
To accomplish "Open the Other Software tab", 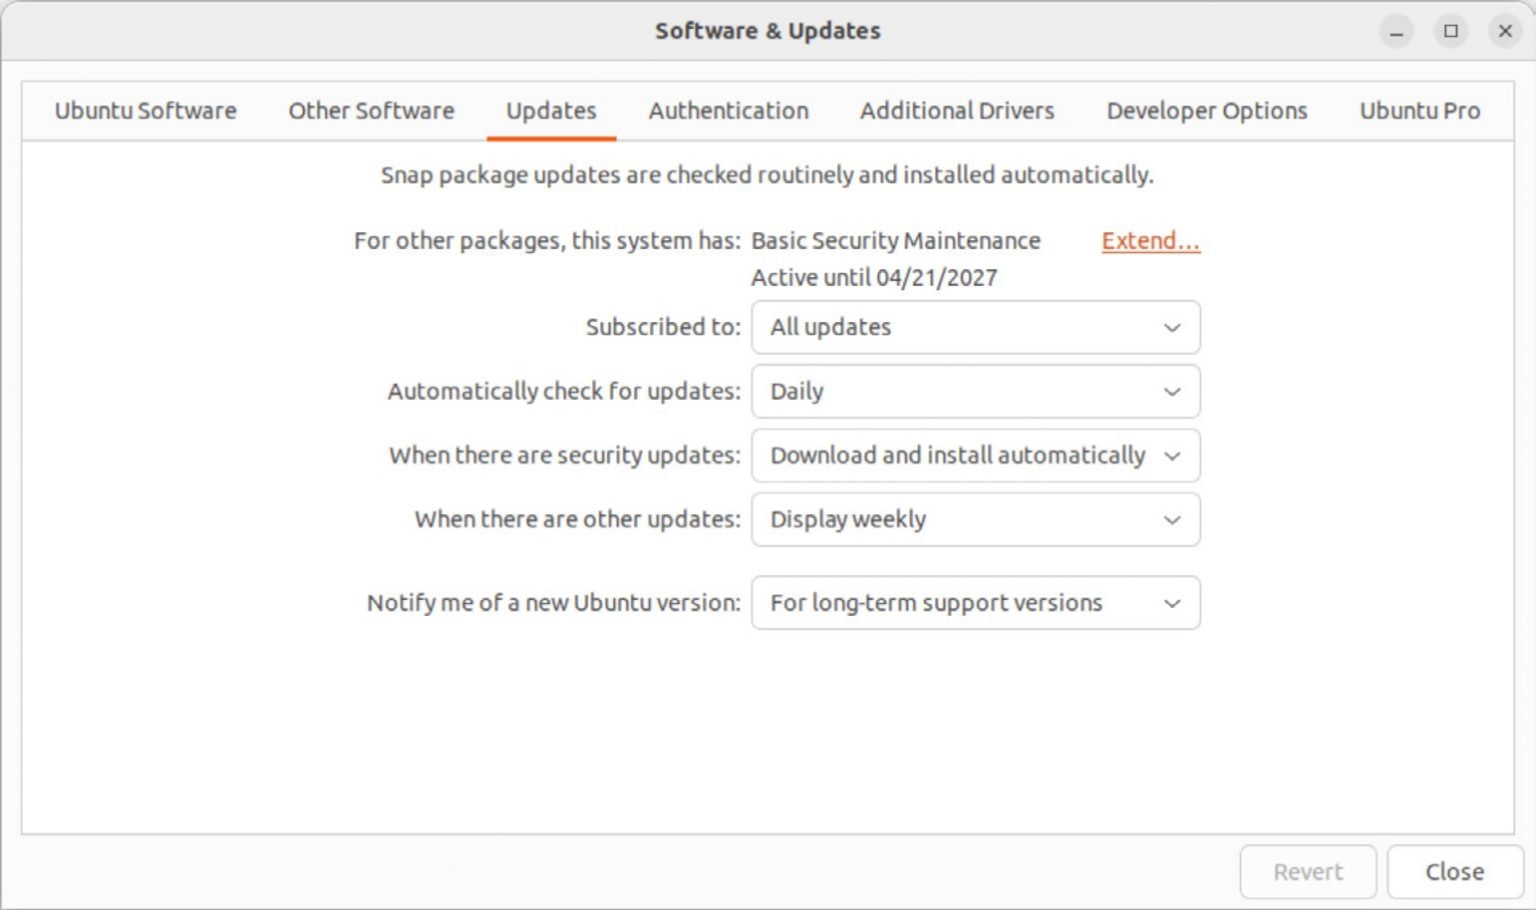I will point(371,111).
